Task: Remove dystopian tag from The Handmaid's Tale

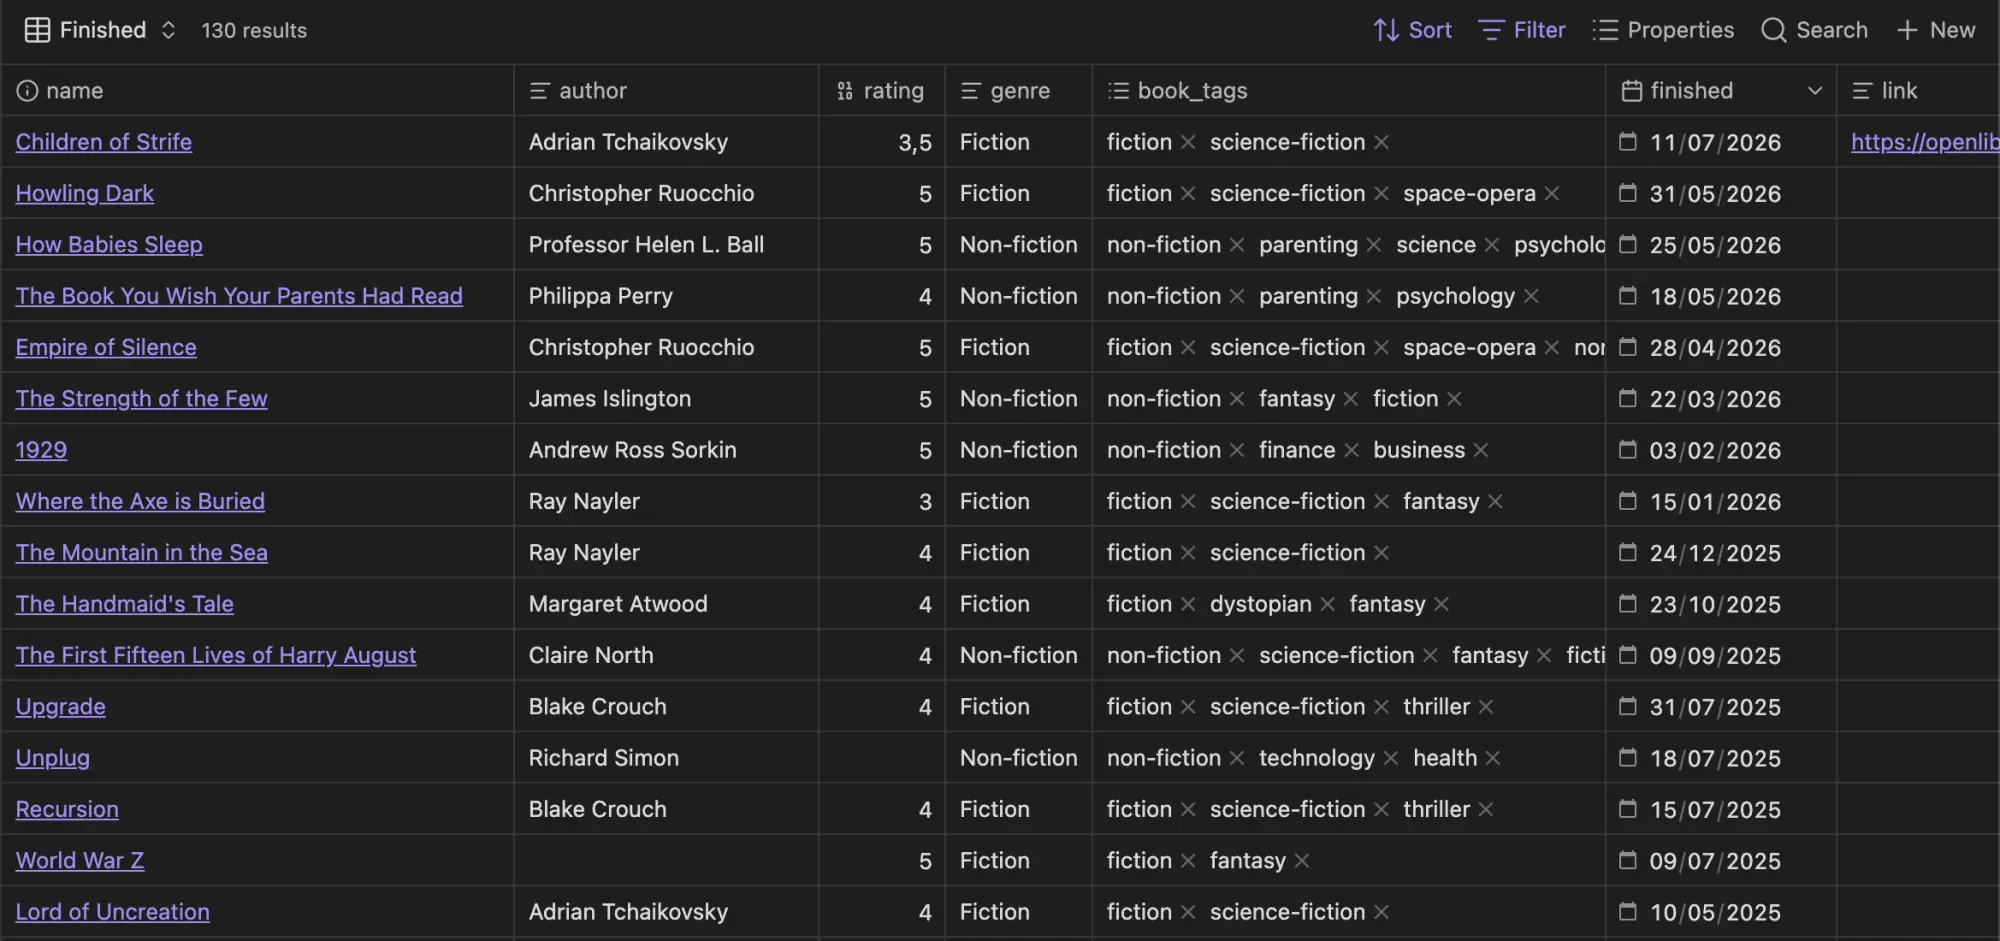Action: coord(1328,604)
